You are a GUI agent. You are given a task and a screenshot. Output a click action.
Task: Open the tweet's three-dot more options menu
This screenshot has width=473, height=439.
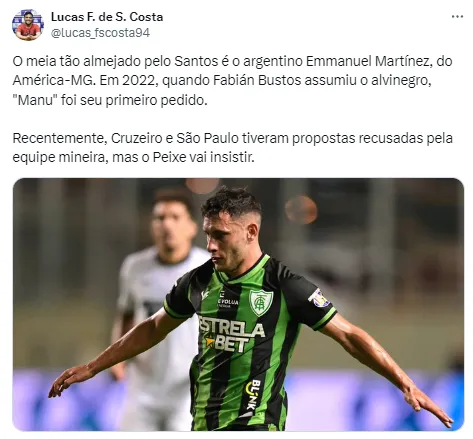tap(457, 16)
